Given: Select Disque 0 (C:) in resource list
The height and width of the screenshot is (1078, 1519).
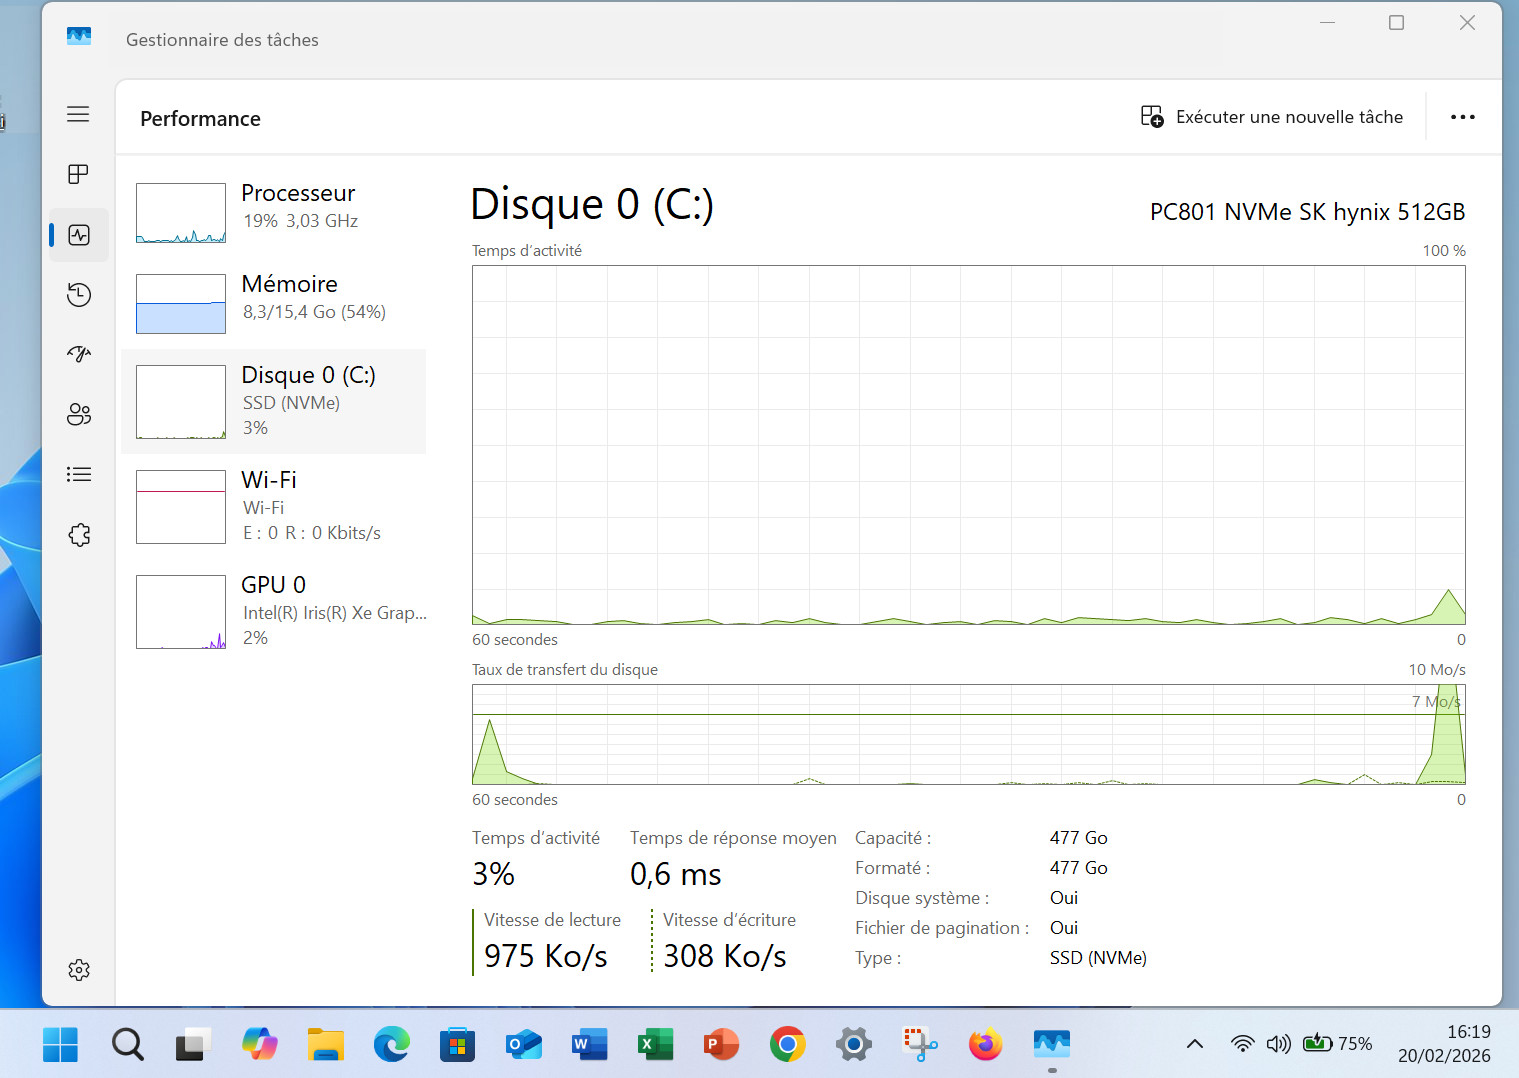Looking at the screenshot, I should pyautogui.click(x=273, y=401).
